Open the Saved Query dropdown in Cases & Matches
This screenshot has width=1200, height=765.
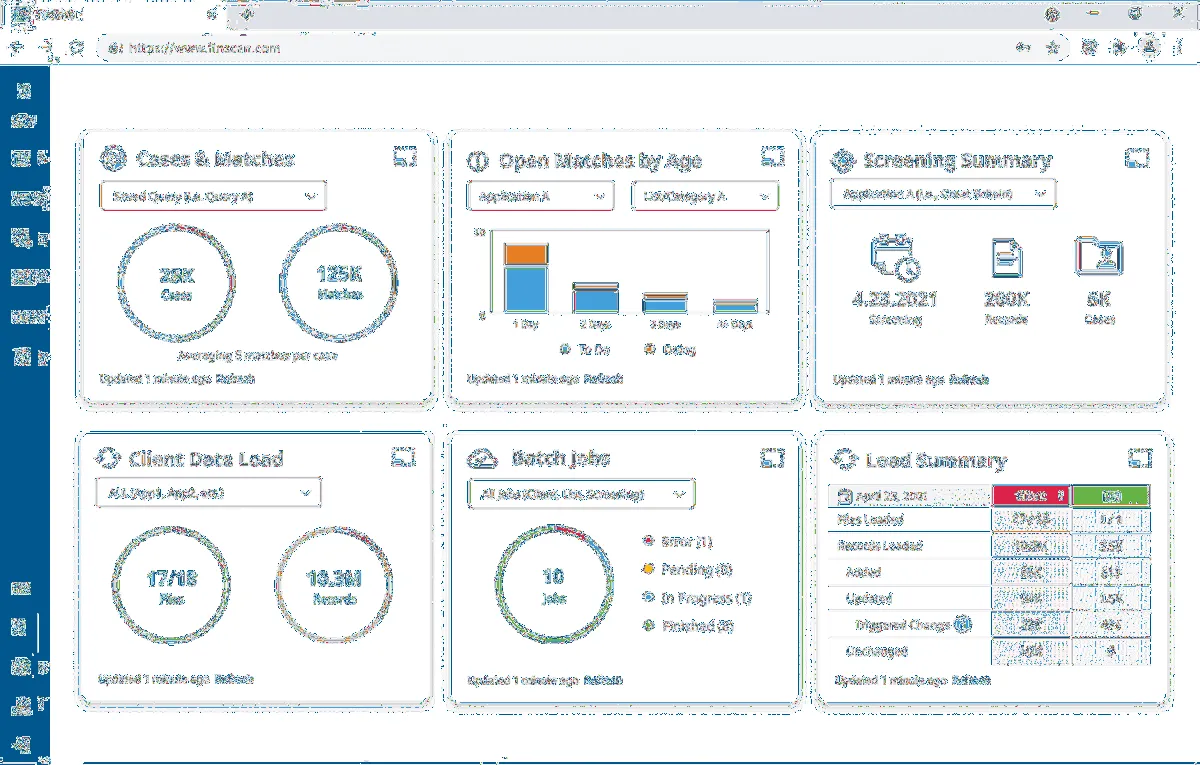212,196
